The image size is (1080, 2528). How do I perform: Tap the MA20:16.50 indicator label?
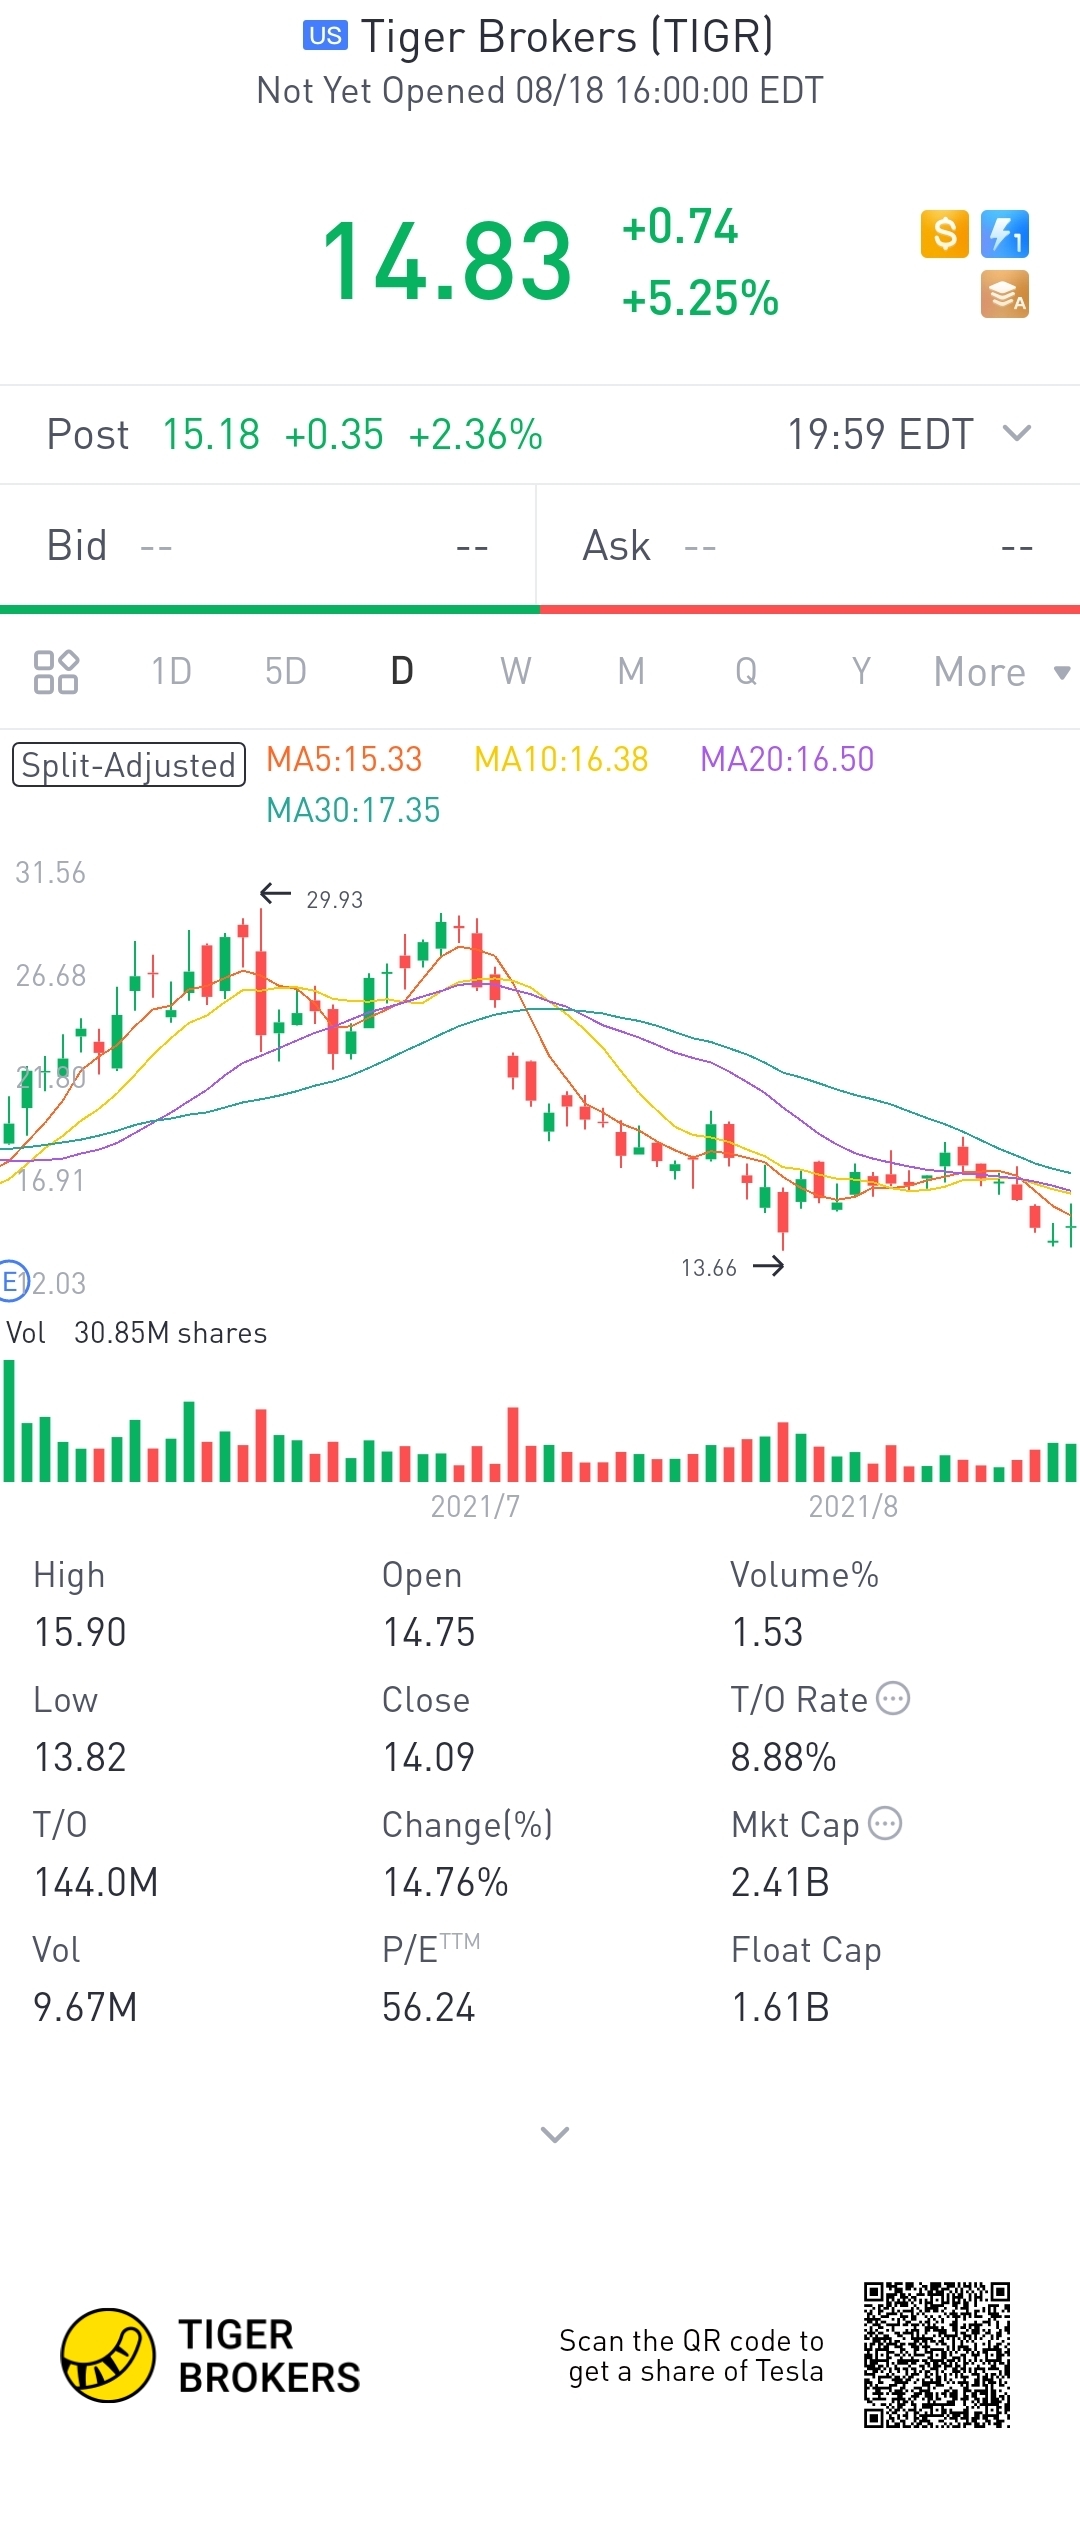(x=787, y=759)
